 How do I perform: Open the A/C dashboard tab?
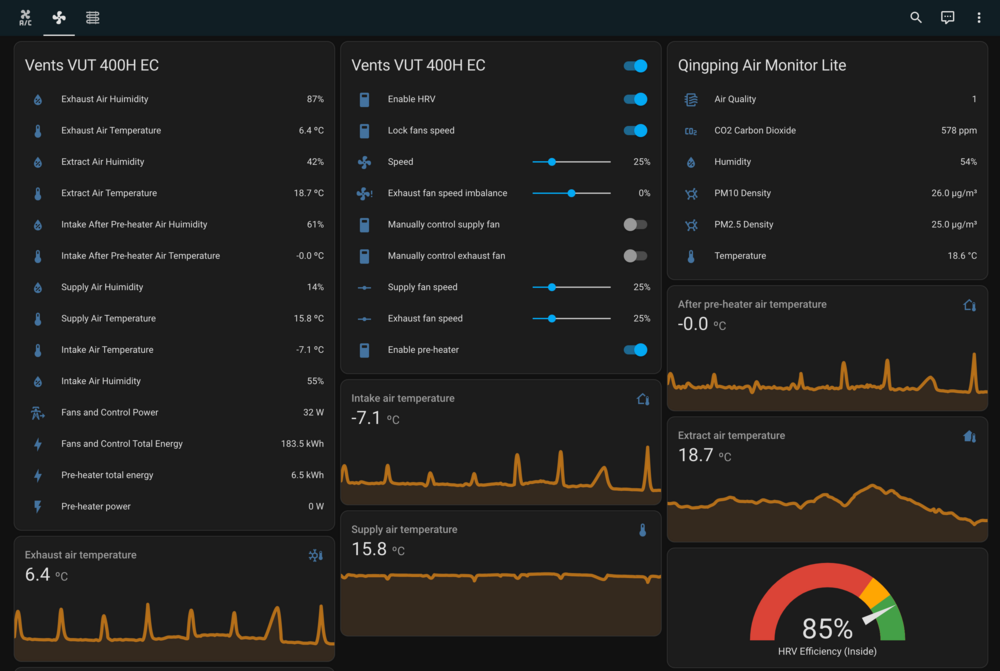[x=26, y=17]
